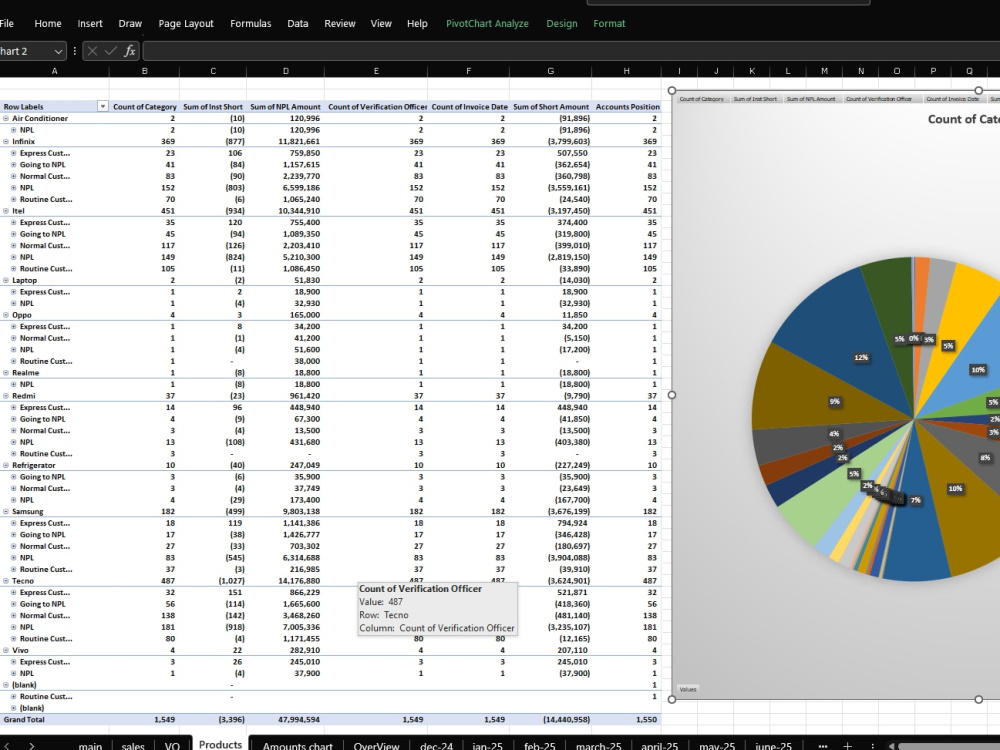Select column D header
1000x750 pixels.
tap(286, 71)
